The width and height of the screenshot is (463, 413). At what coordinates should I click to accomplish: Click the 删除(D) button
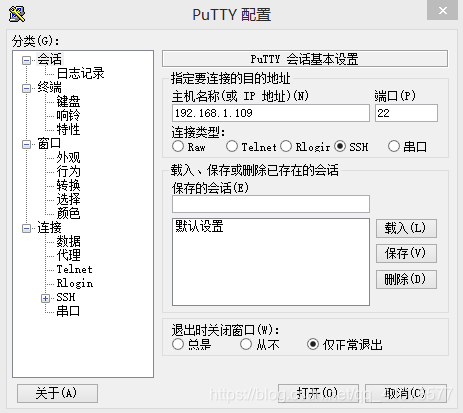coord(406,279)
